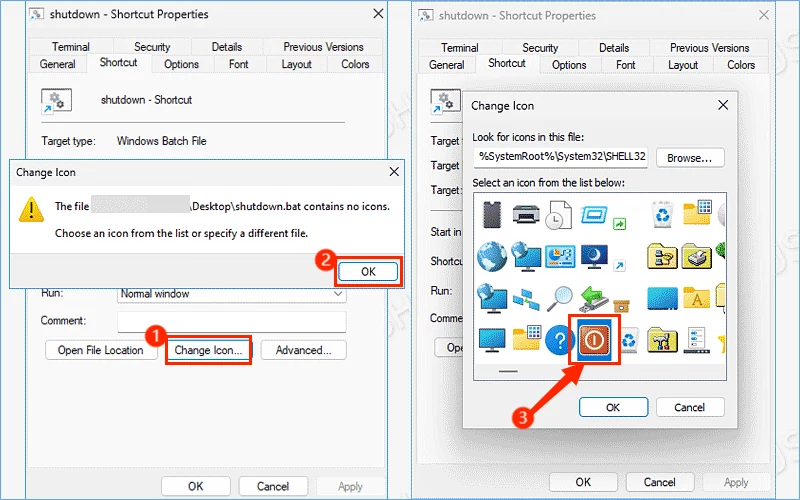
Task: Select the document with clock icon
Action: point(560,215)
